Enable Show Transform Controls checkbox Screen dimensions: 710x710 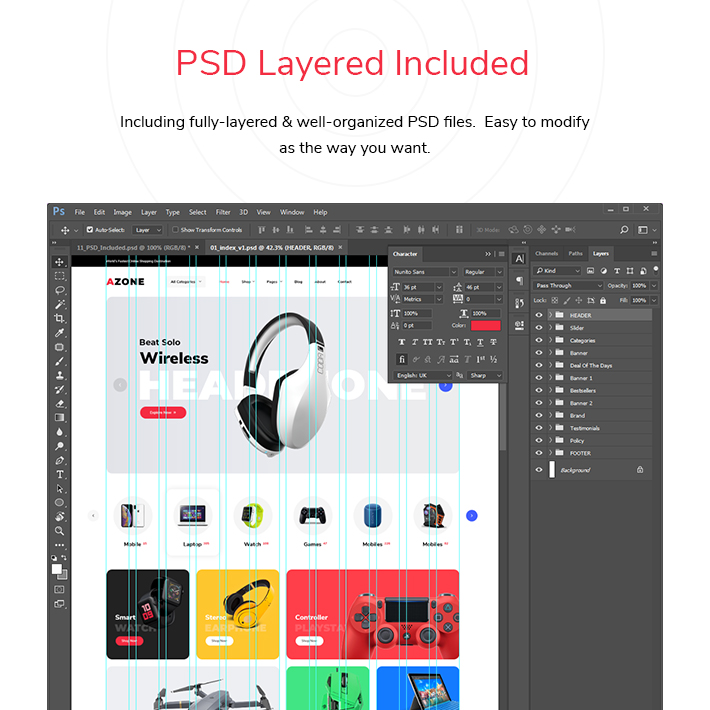click(x=175, y=230)
